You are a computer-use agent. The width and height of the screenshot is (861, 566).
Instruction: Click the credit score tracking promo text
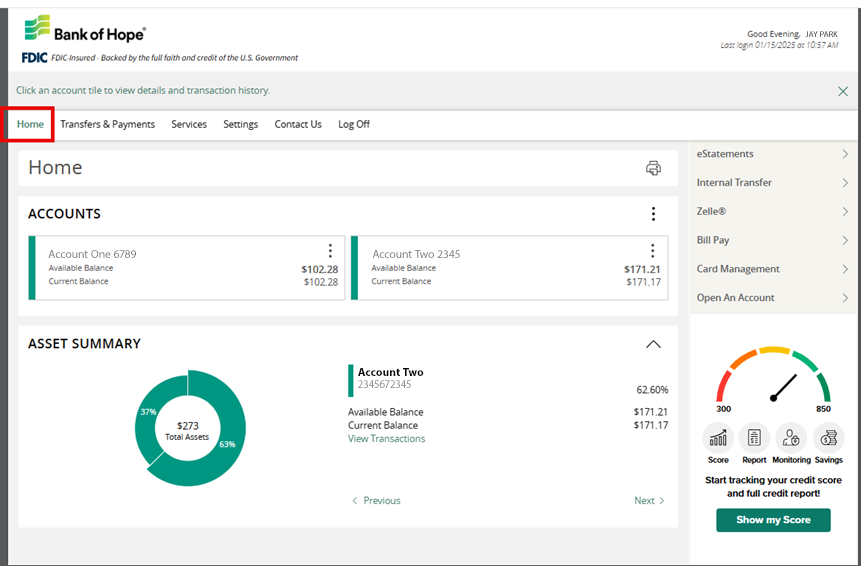tap(773, 486)
